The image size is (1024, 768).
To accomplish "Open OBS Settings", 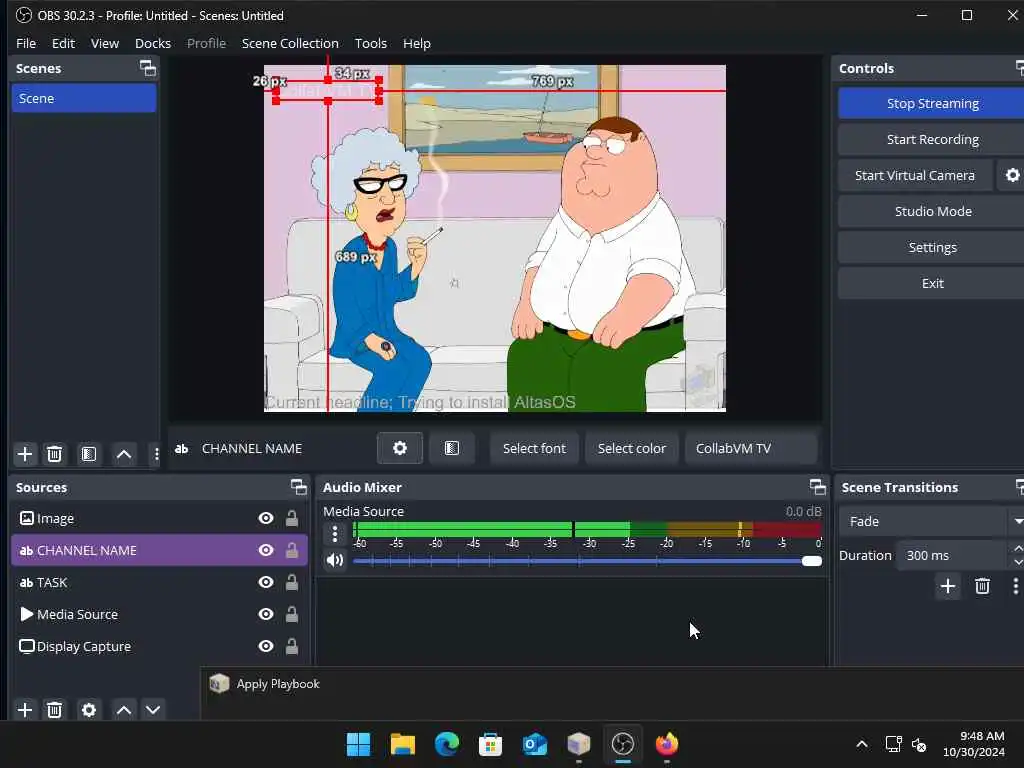I will pos(932,247).
